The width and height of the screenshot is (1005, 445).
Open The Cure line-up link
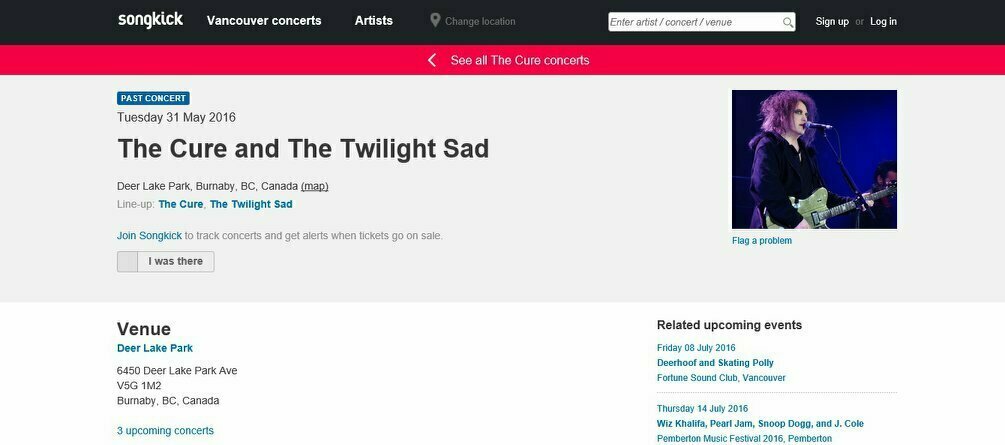(181, 204)
